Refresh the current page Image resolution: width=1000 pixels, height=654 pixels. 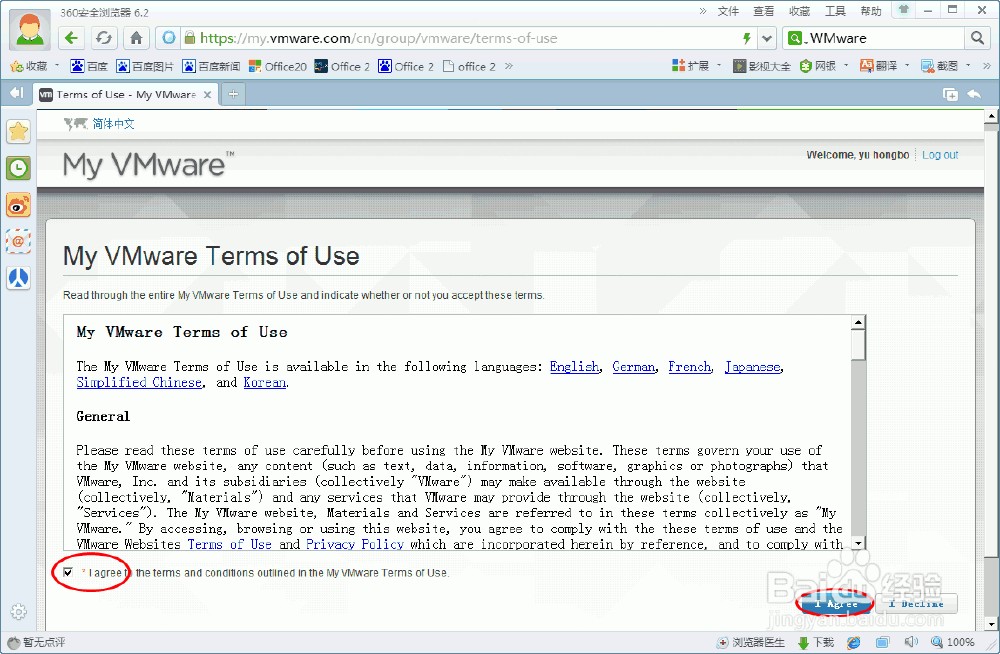tap(104, 37)
